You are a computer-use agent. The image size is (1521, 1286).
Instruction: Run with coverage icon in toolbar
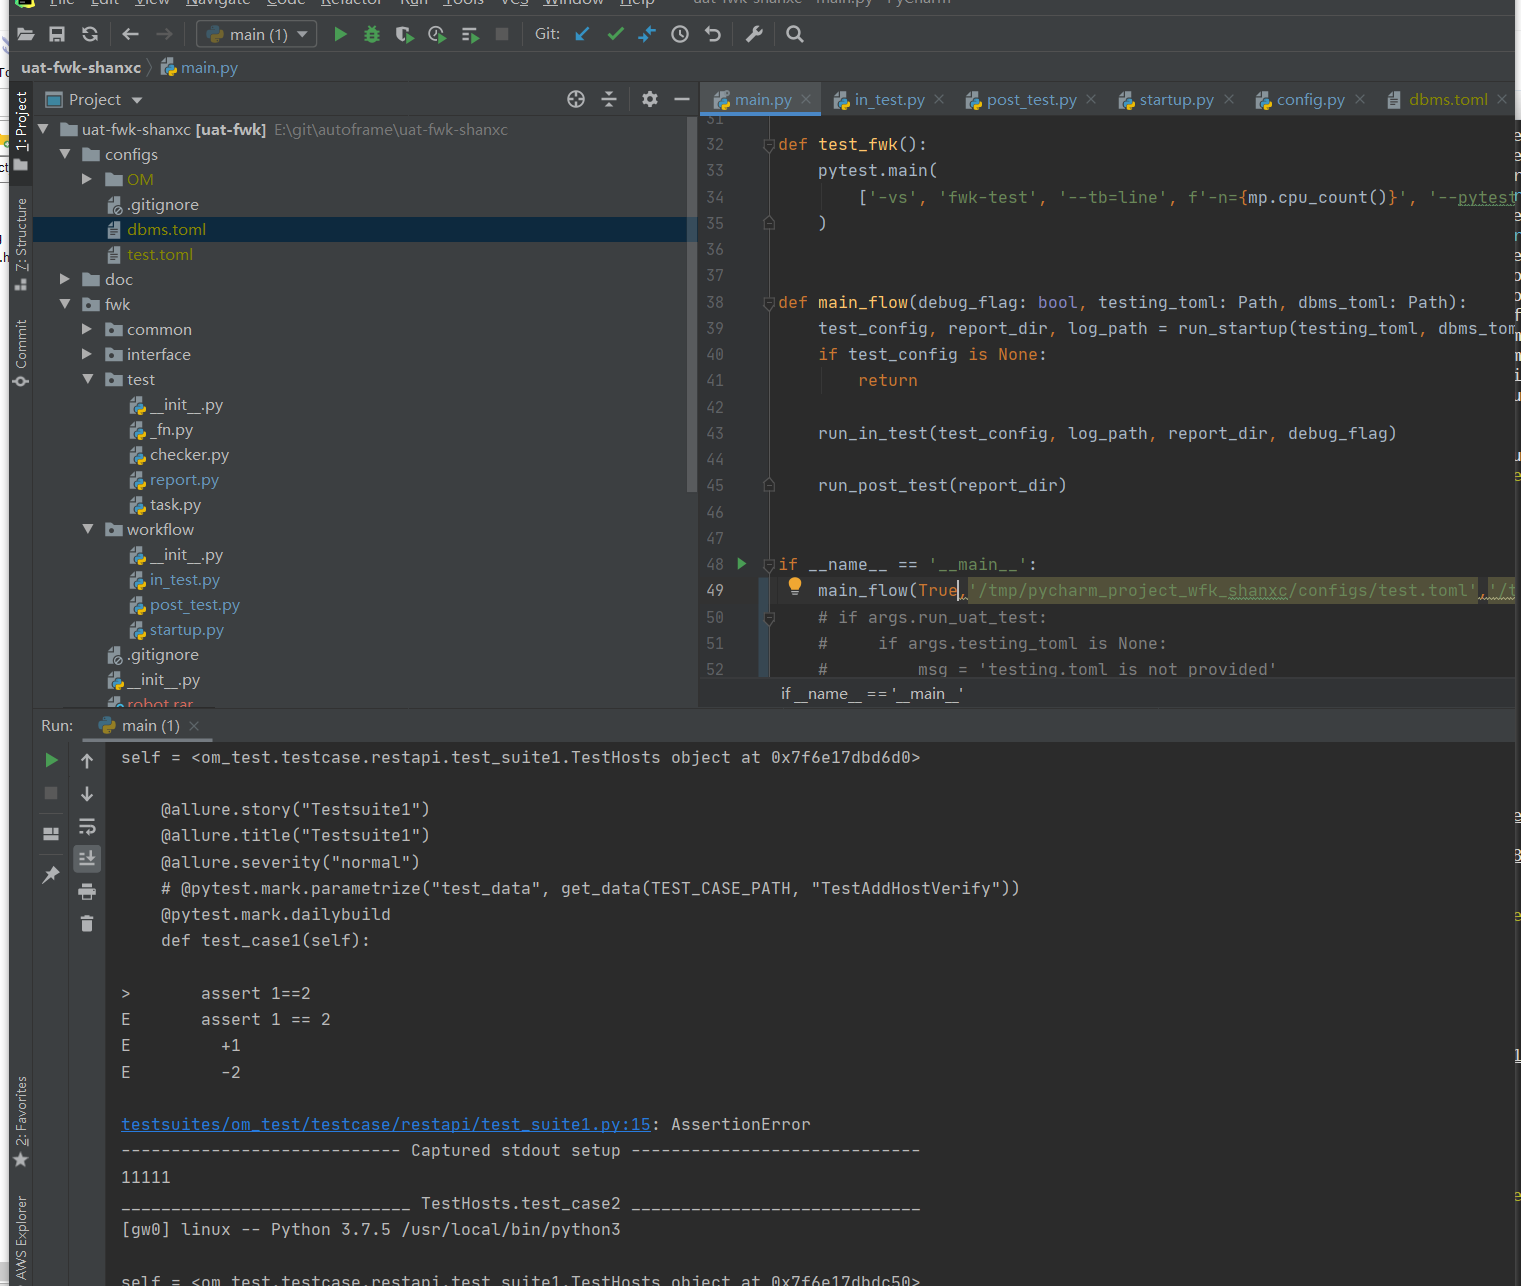(x=404, y=34)
